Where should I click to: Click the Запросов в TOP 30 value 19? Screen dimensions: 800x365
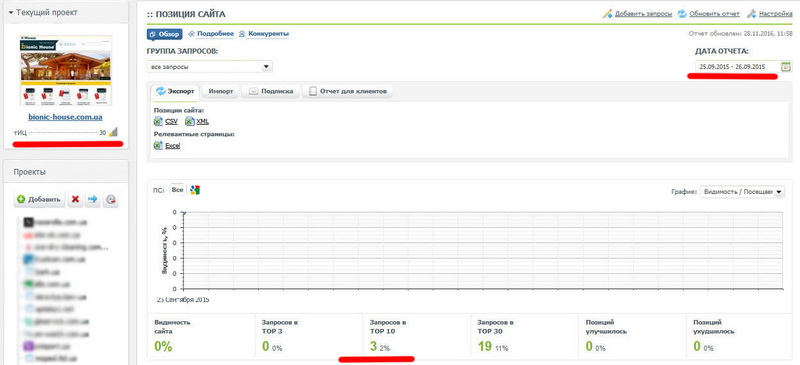click(x=484, y=347)
